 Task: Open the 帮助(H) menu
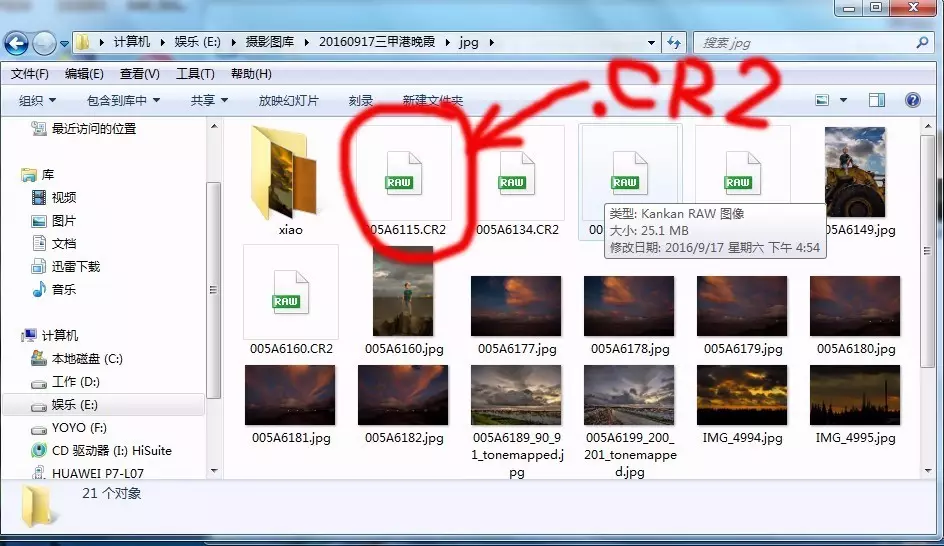tap(251, 73)
